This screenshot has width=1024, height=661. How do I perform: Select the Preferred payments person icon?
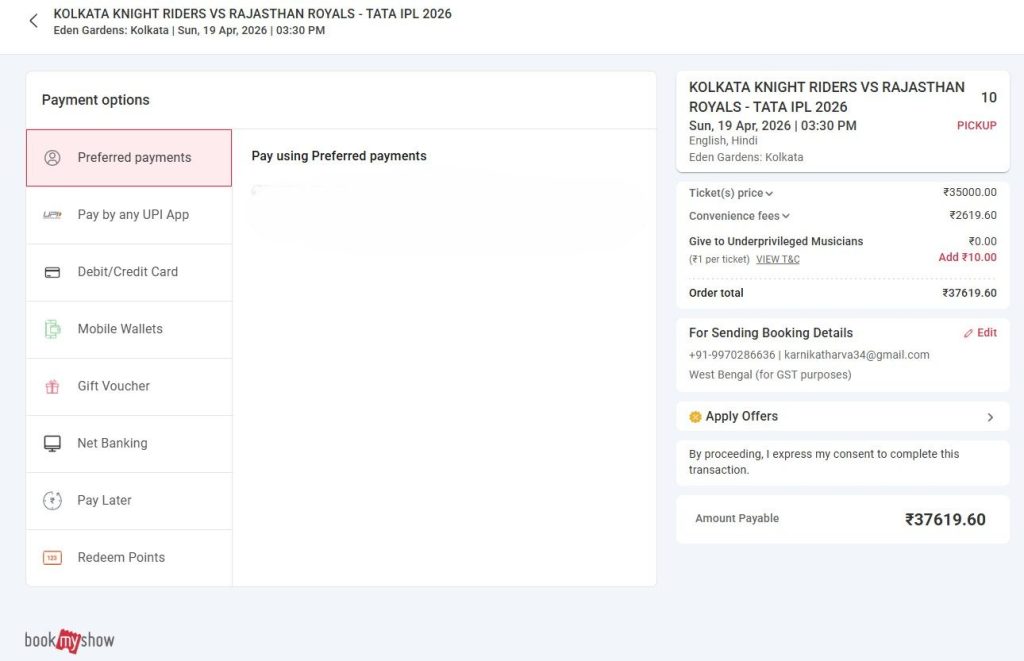(52, 157)
